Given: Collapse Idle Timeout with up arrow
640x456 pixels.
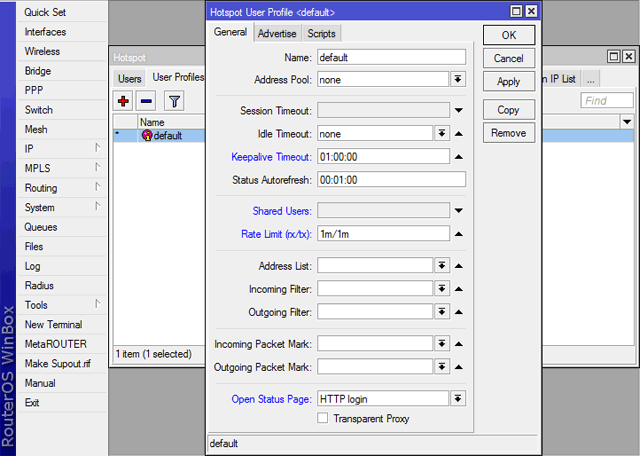Looking at the screenshot, I should coord(459,134).
